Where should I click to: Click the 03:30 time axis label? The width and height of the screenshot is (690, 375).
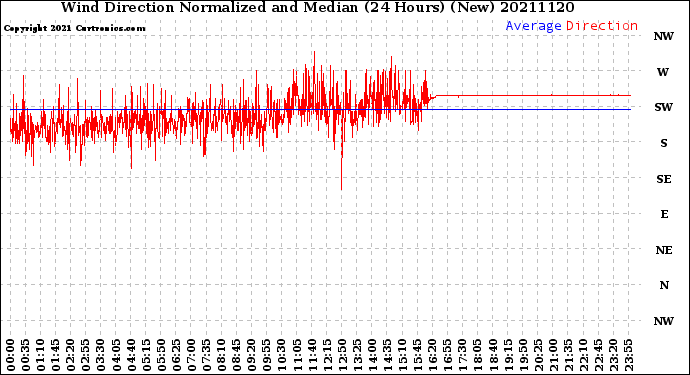(101, 355)
